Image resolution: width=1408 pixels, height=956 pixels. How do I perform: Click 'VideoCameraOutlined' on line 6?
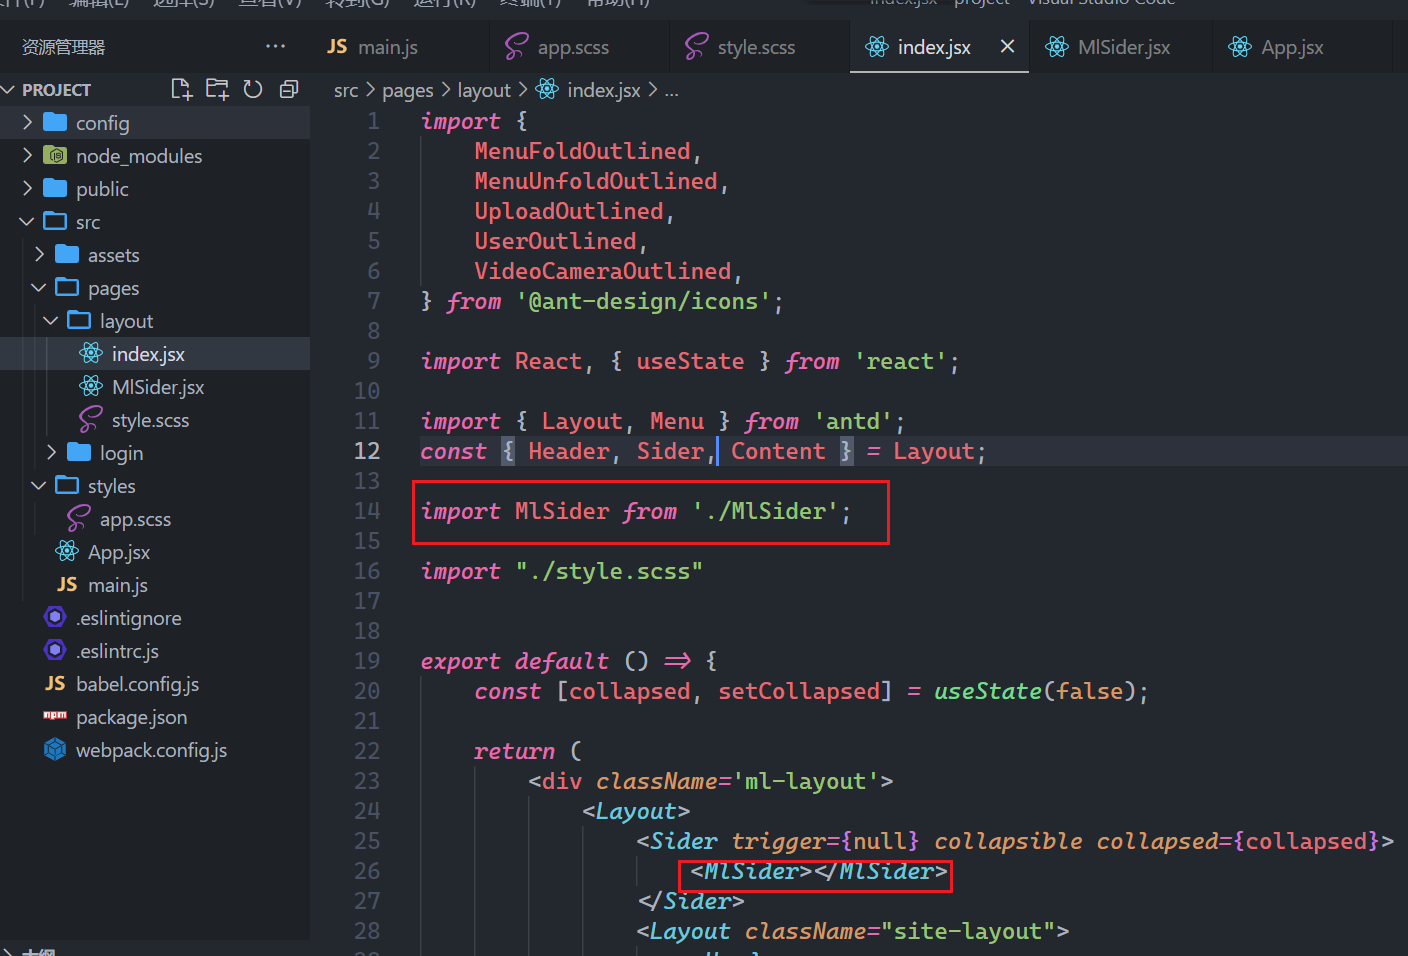pos(602,271)
